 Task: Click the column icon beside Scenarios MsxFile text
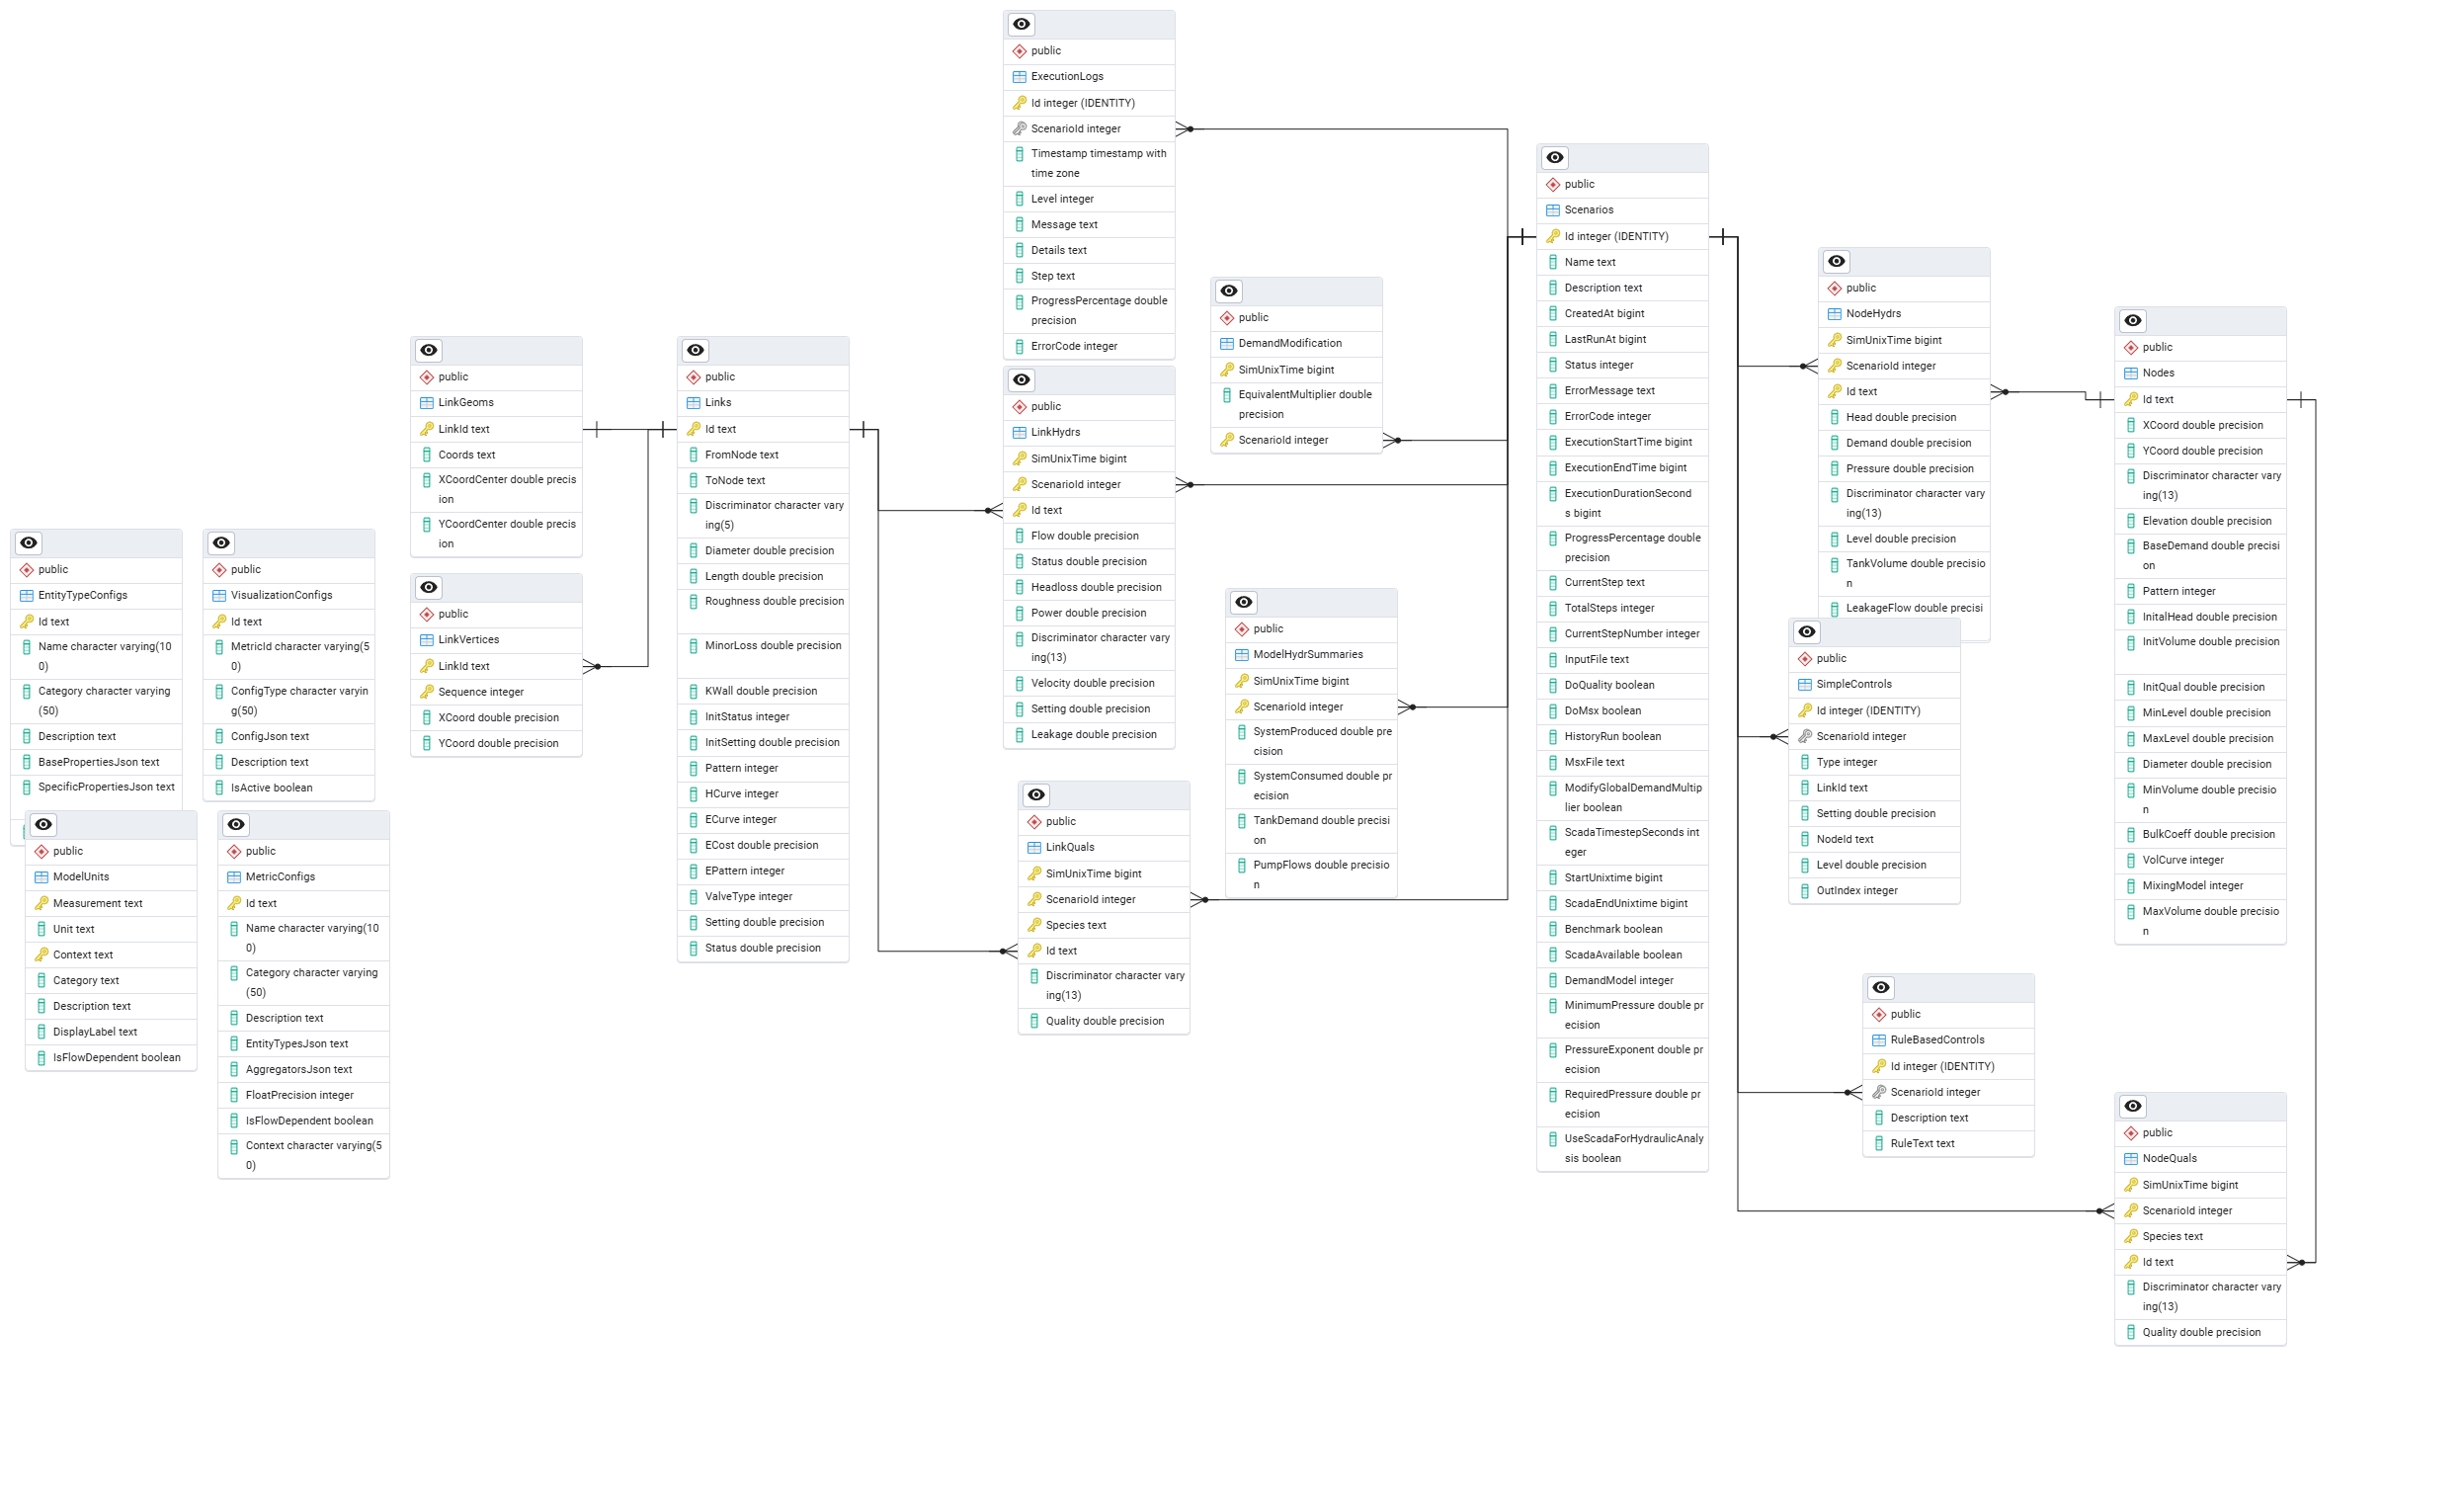pos(1553,763)
